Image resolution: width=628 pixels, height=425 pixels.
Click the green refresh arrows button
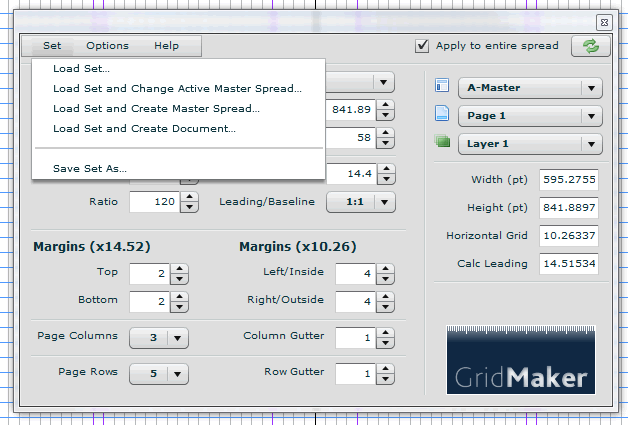click(591, 46)
